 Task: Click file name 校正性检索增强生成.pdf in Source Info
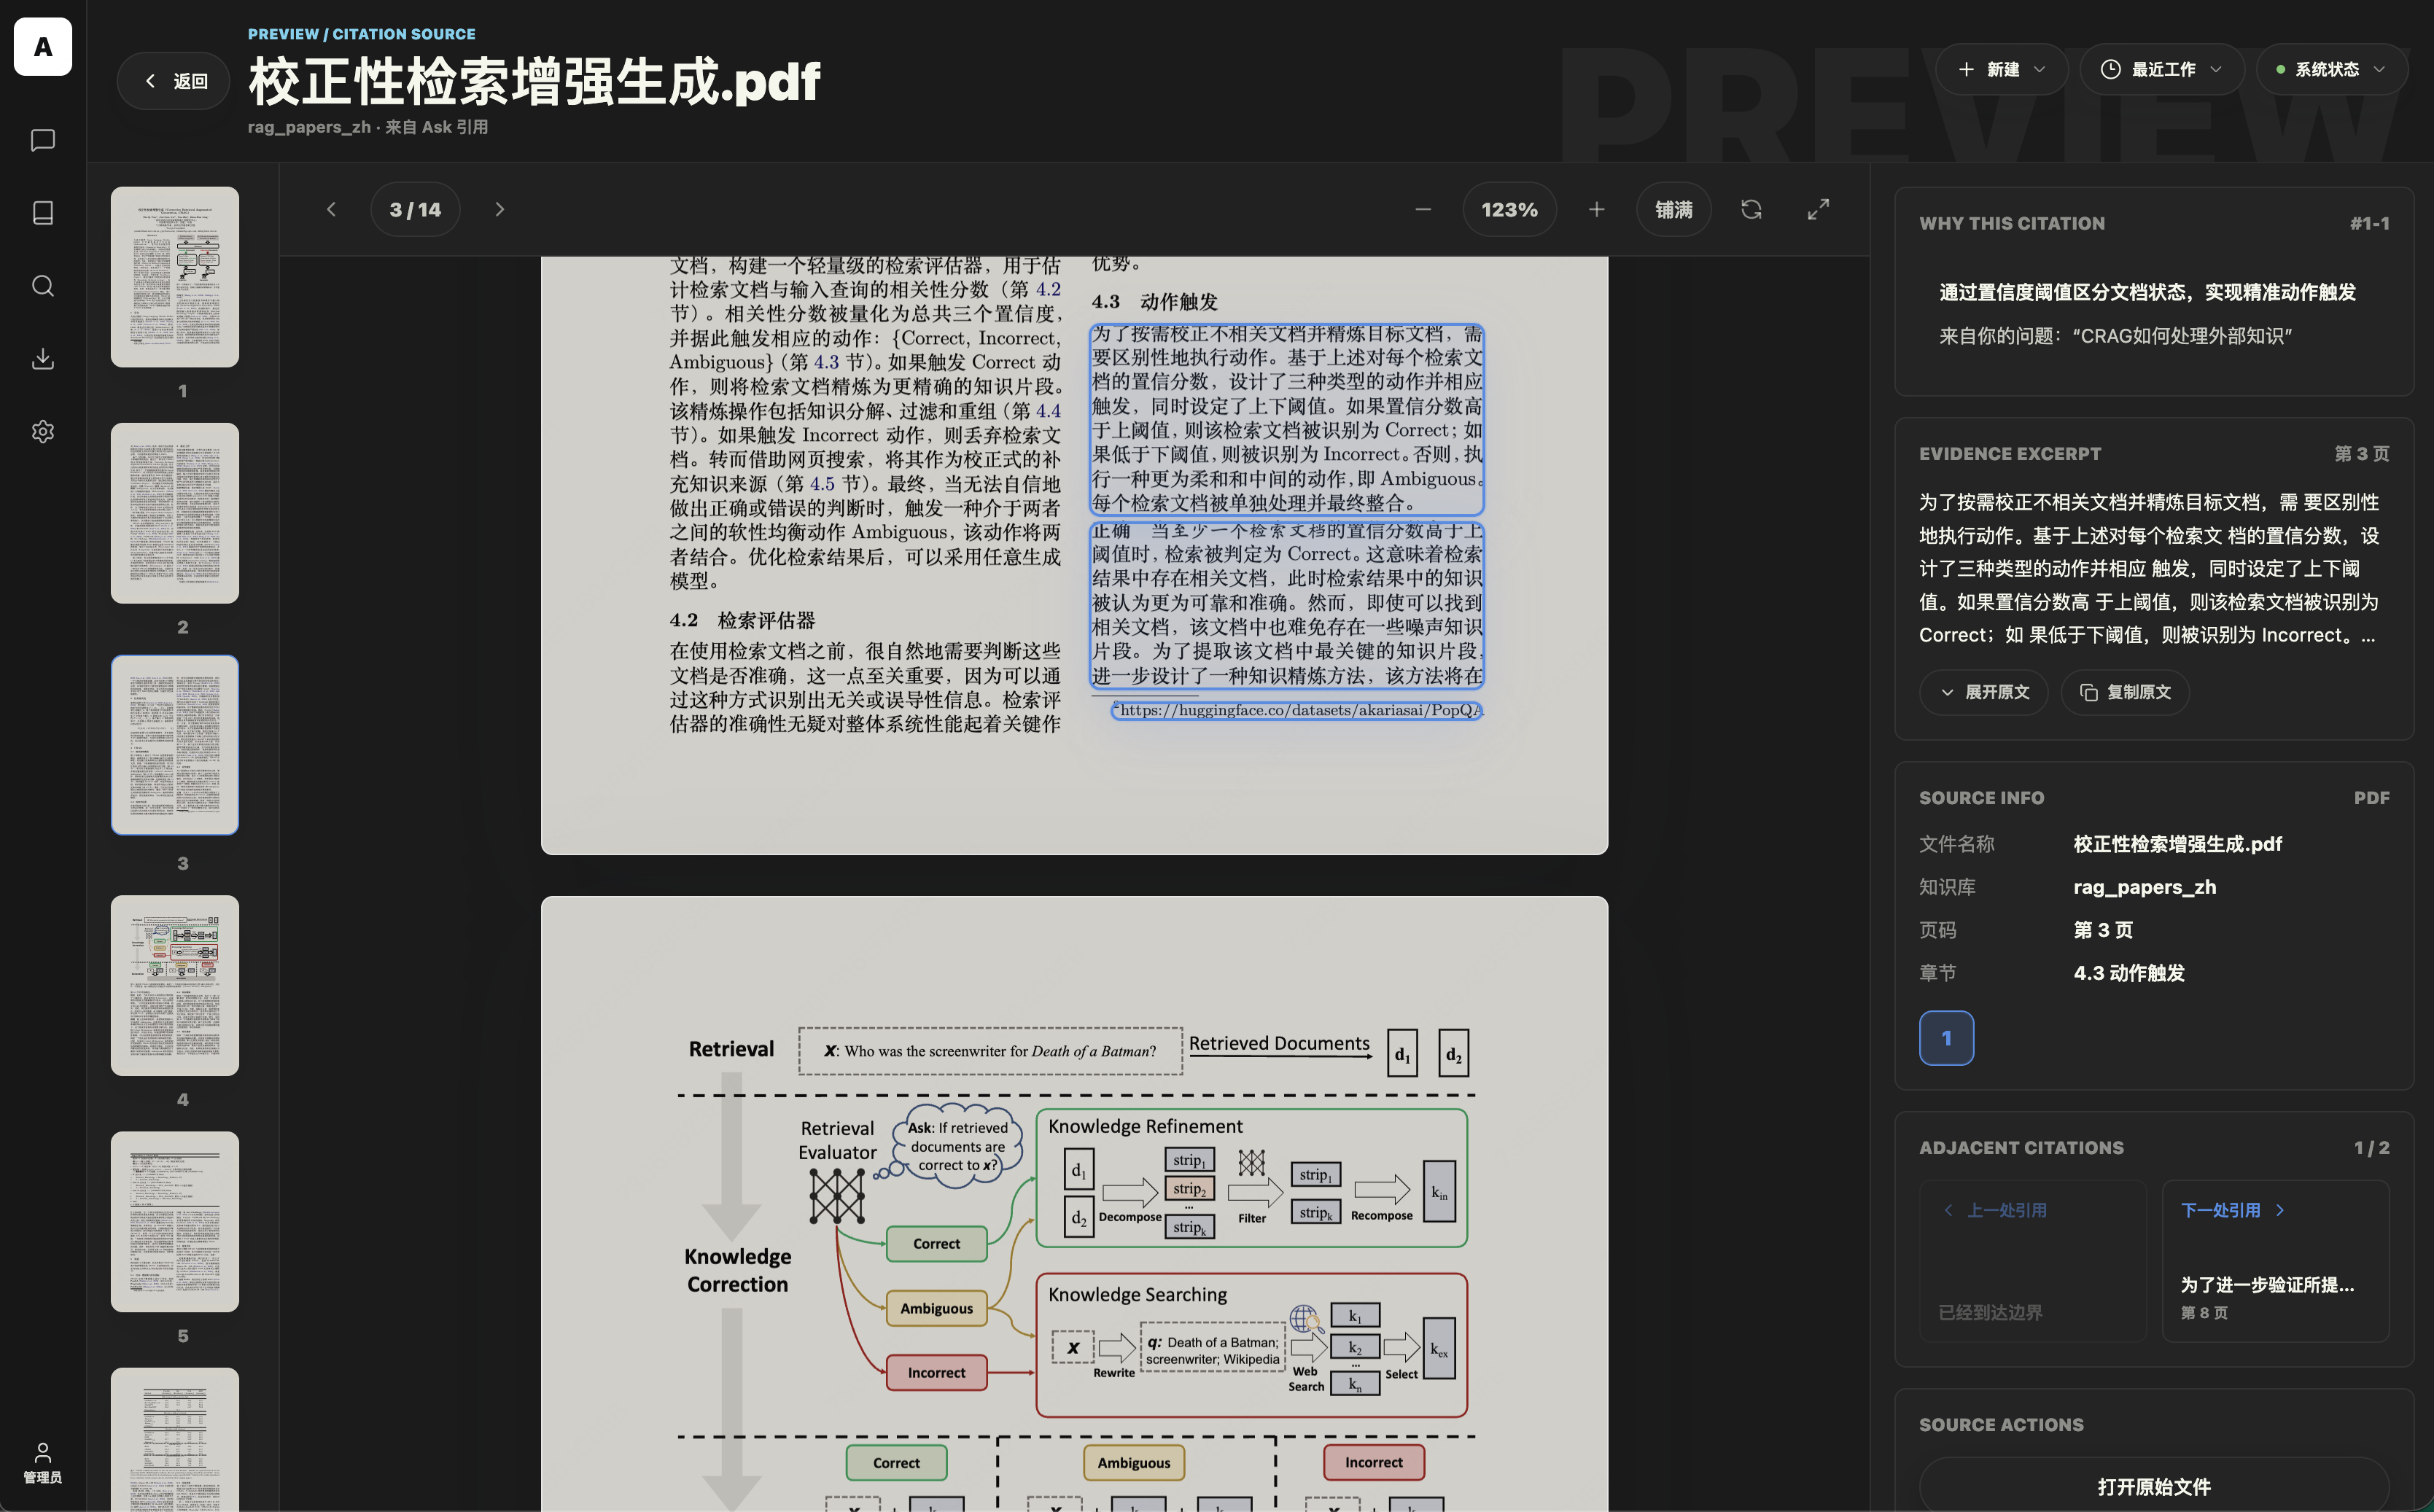point(2177,844)
